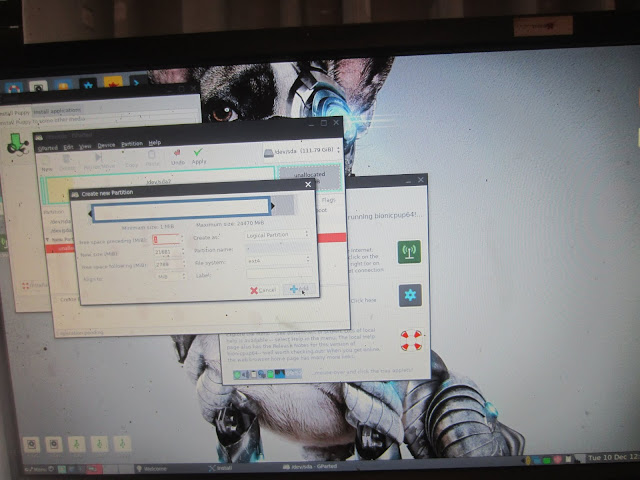640x480 pixels.
Task: Click the Cancel button in Create new Partition
Action: point(263,290)
